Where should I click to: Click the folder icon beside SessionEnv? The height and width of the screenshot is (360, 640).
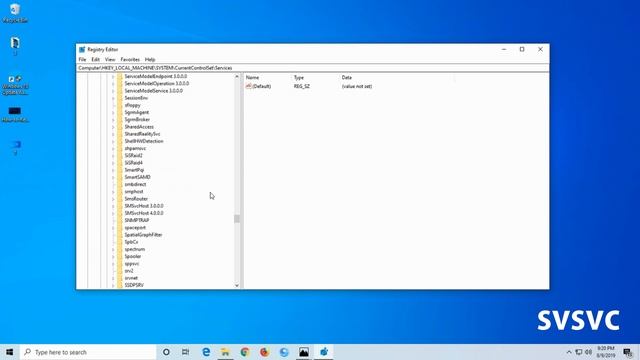click(x=120, y=98)
